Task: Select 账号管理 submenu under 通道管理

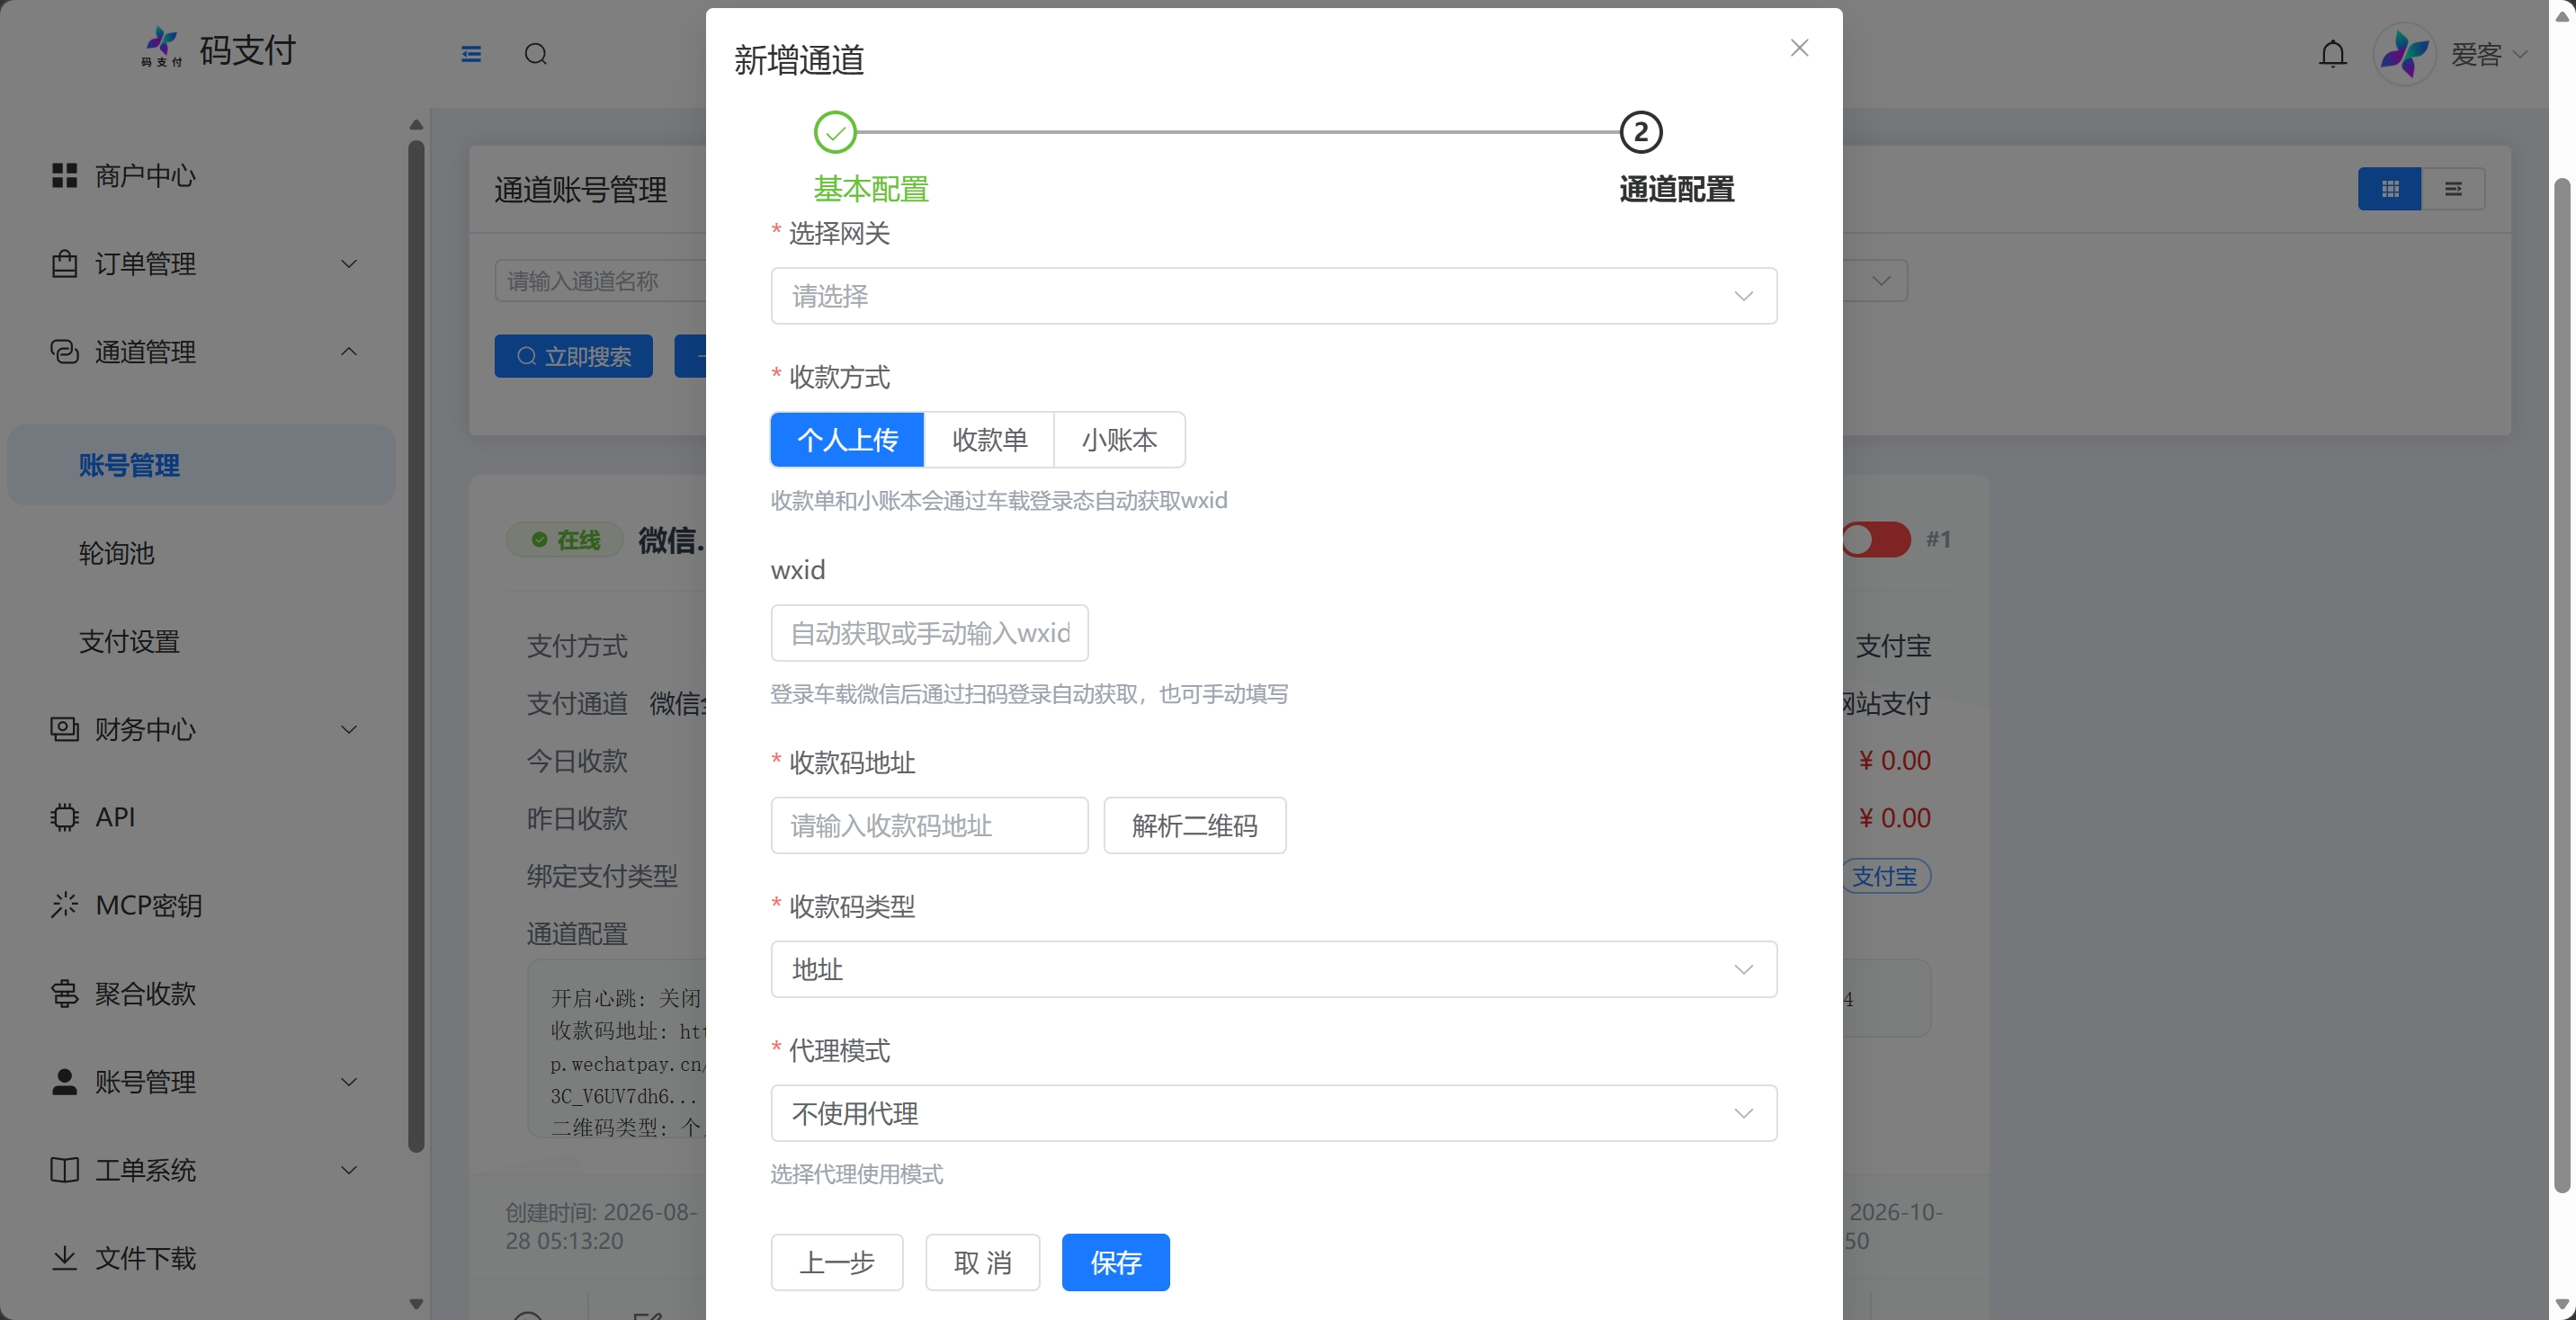Action: pyautogui.click(x=202, y=465)
